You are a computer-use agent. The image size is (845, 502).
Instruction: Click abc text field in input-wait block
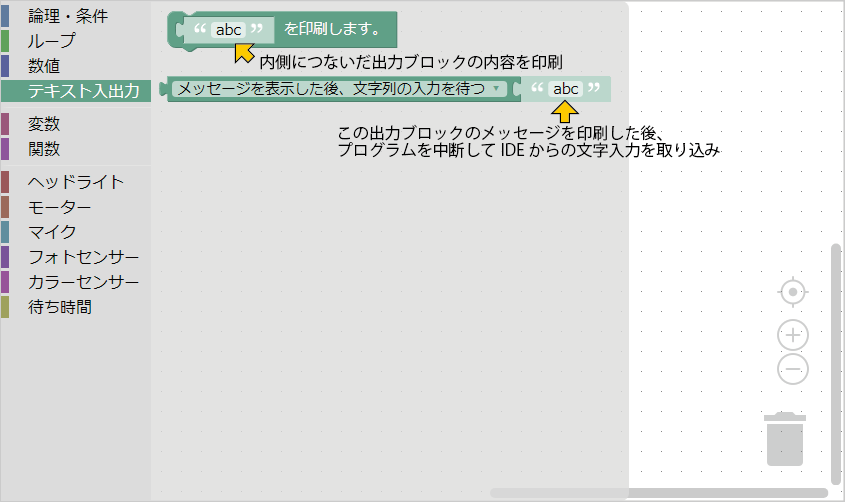(x=565, y=89)
